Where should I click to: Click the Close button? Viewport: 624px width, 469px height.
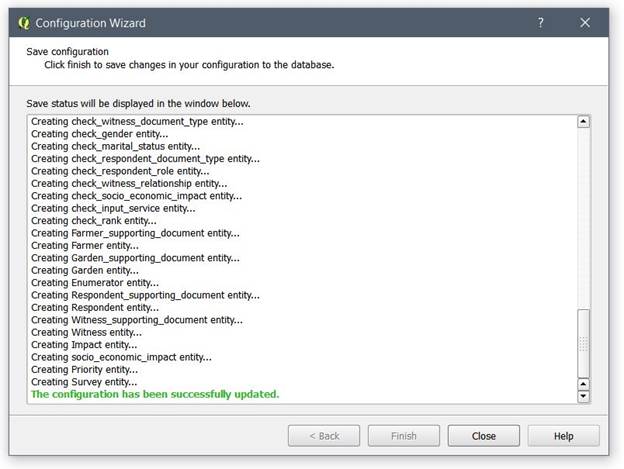pos(484,436)
